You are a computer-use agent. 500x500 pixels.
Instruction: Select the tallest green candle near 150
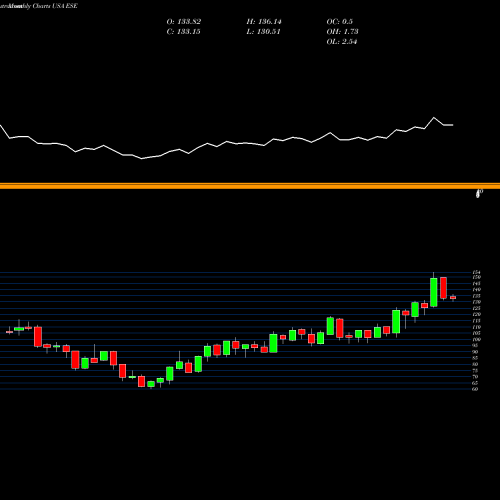point(434,292)
